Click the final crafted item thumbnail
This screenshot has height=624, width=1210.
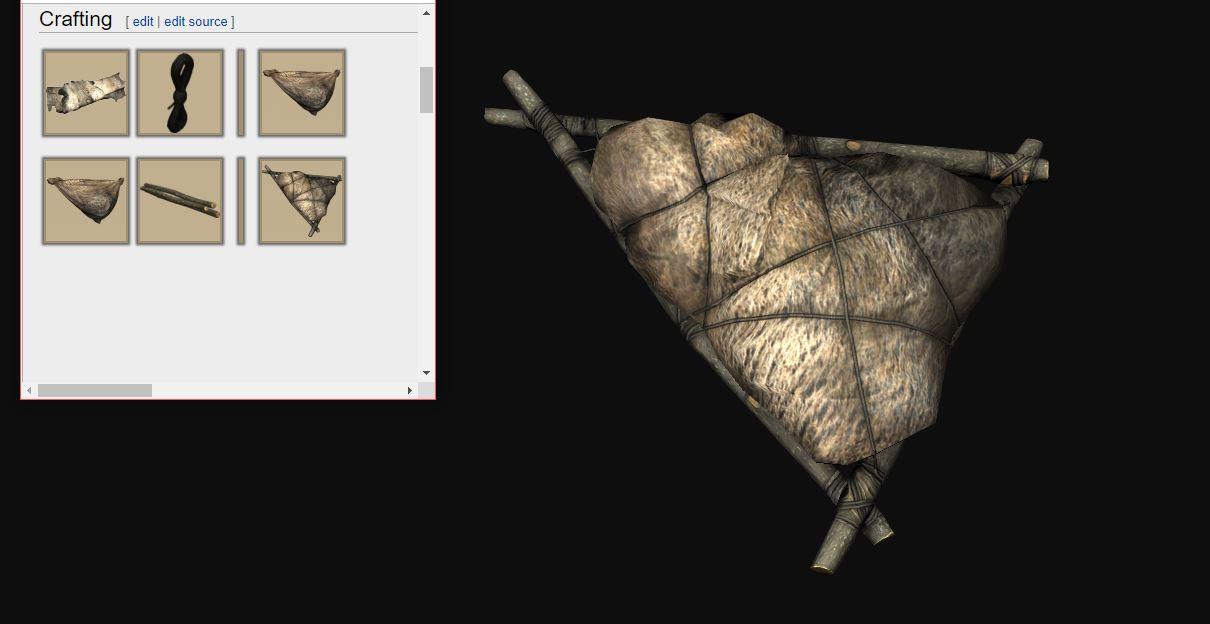pyautogui.click(x=301, y=200)
